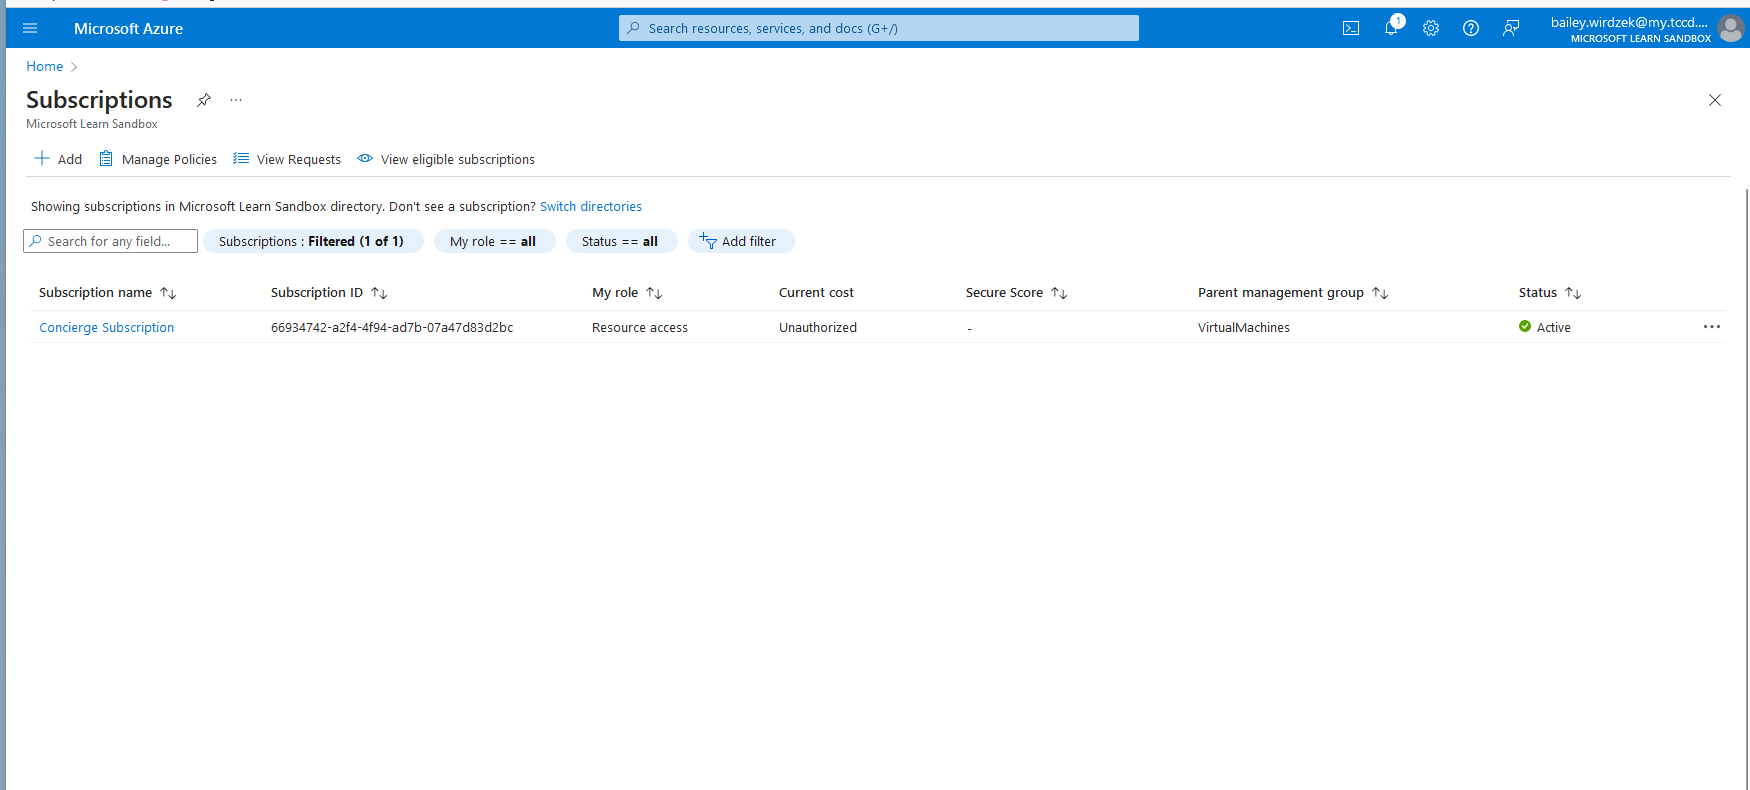
Task: Sort by My role column
Action: coord(627,293)
